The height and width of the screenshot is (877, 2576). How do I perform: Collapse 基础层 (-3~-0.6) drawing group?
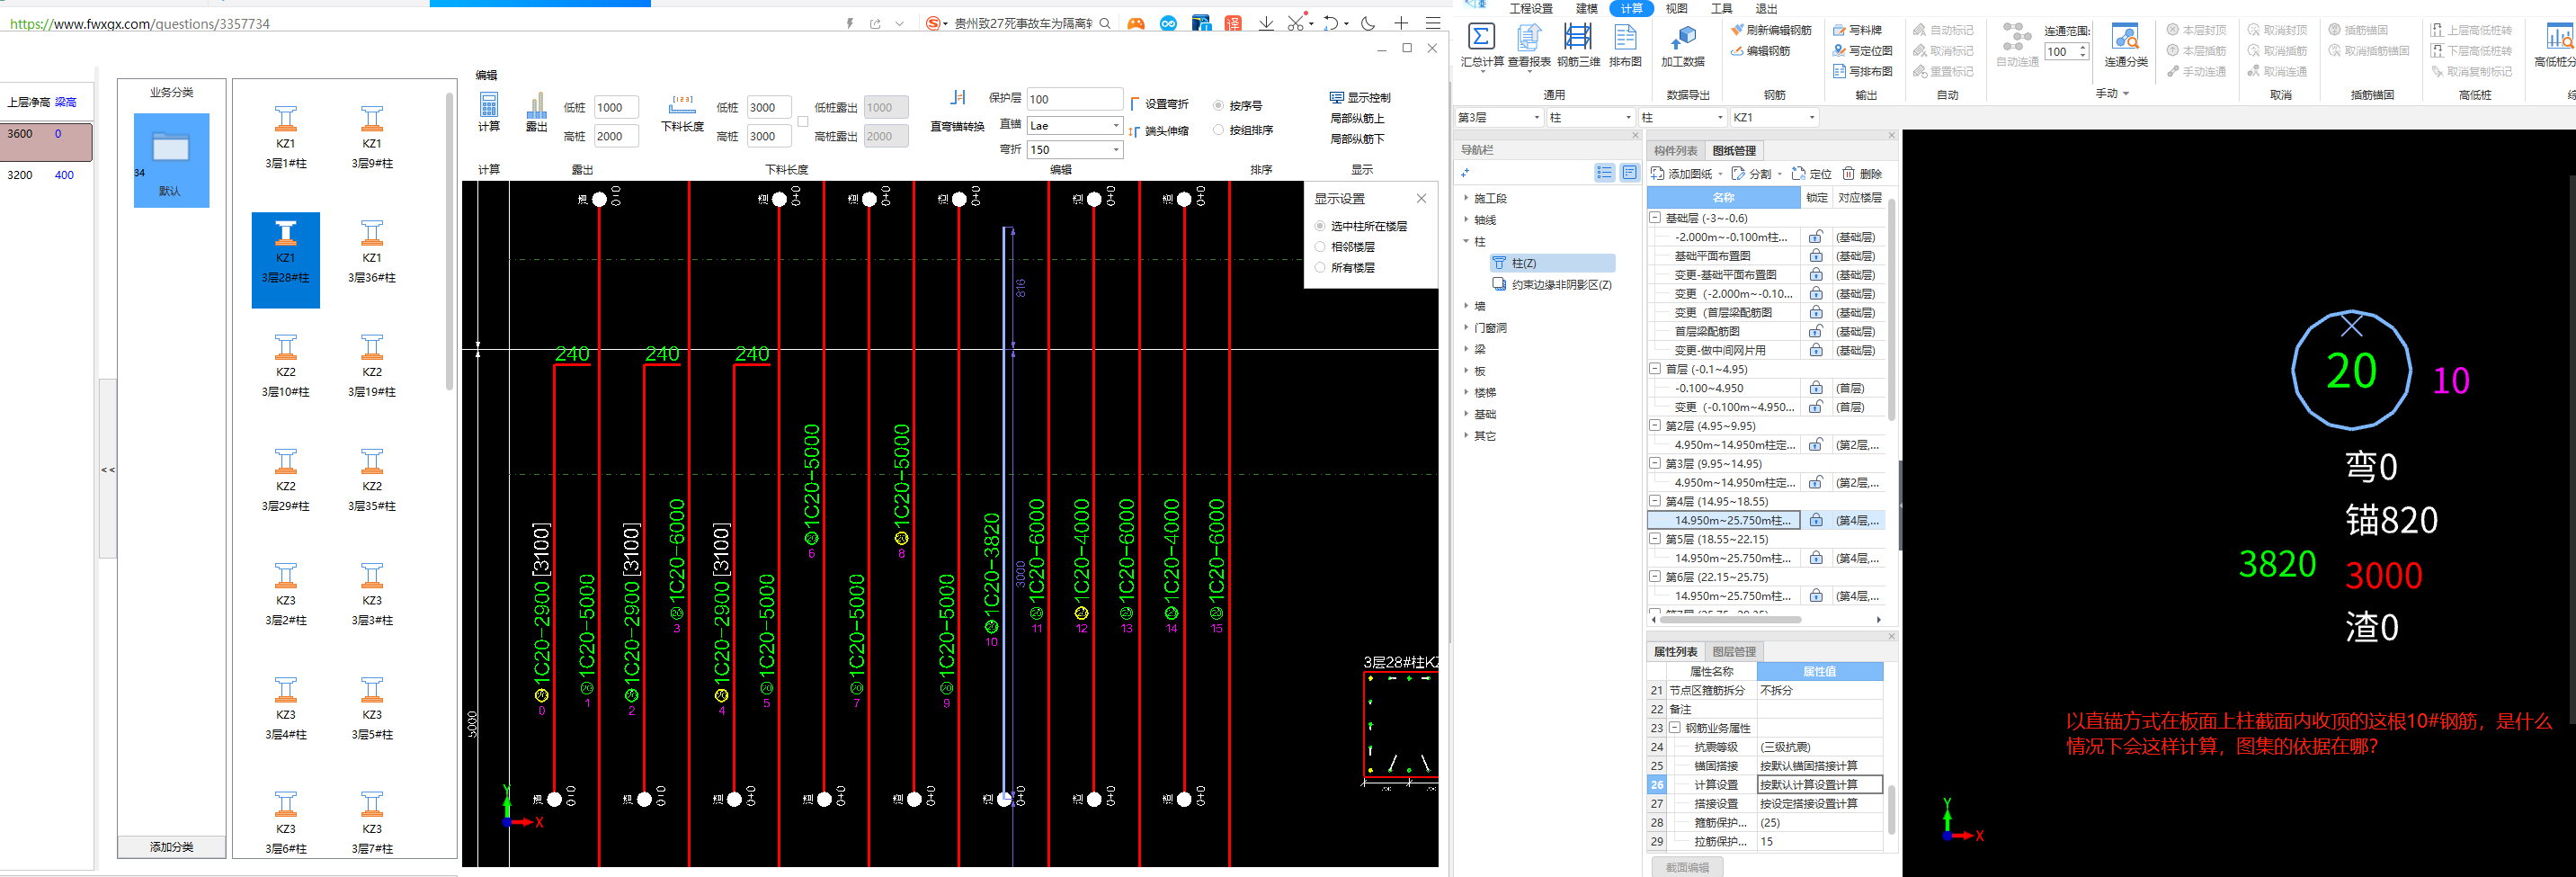click(1655, 218)
